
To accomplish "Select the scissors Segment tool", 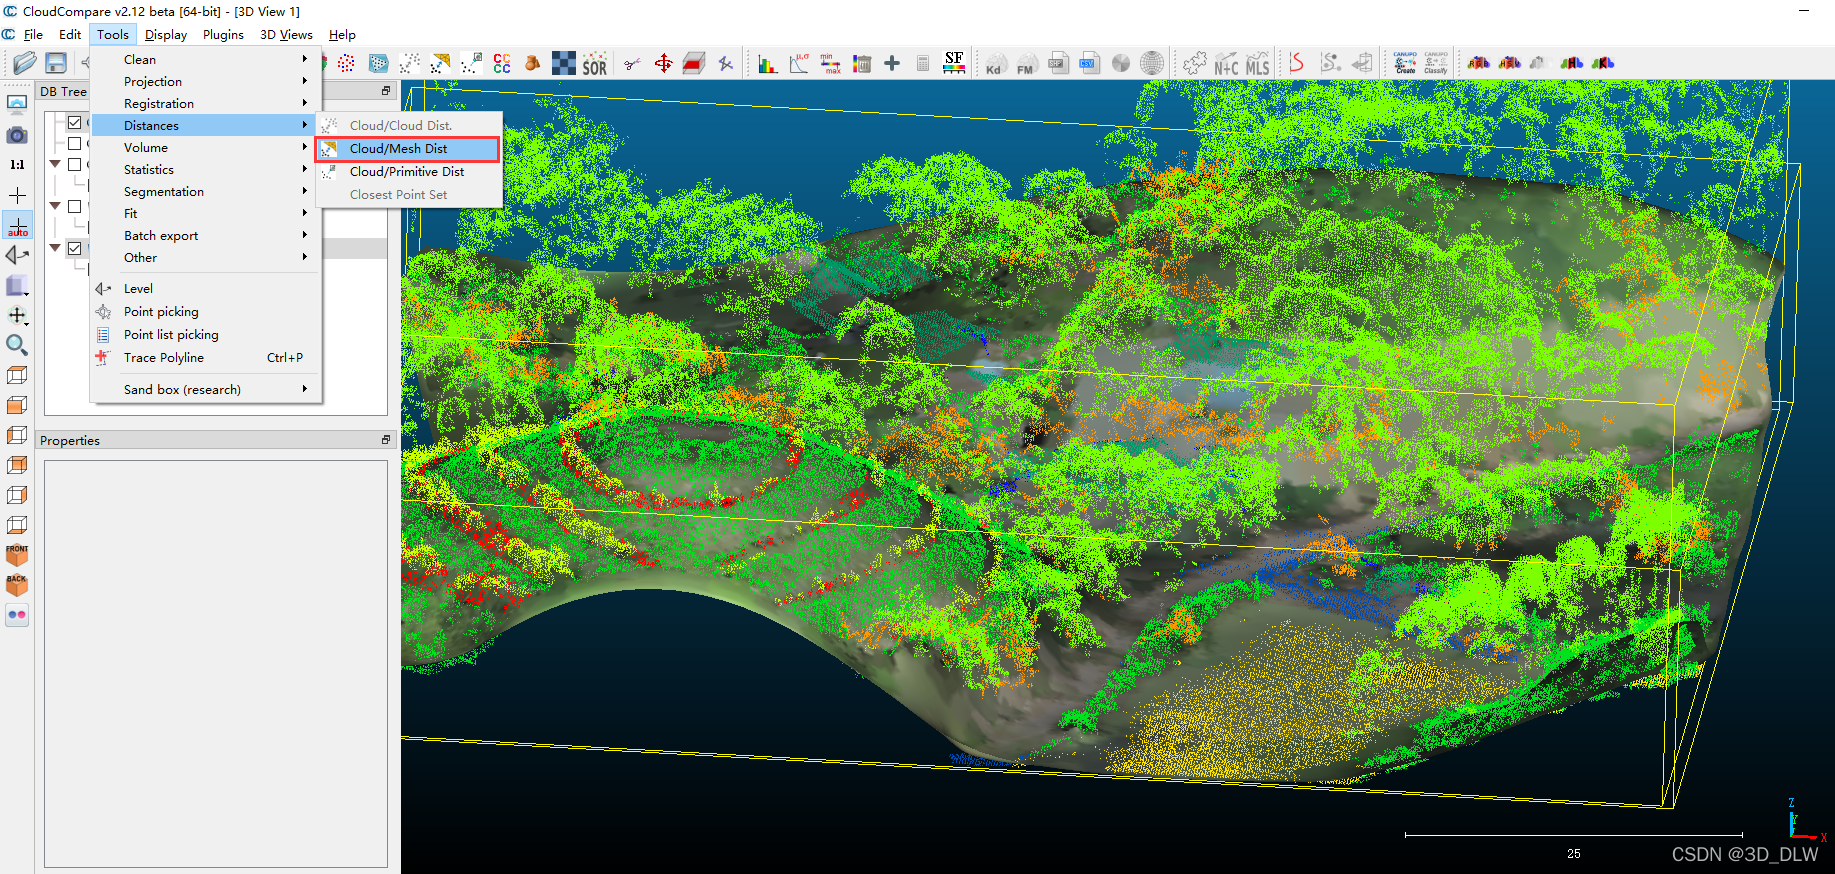I will point(632,64).
